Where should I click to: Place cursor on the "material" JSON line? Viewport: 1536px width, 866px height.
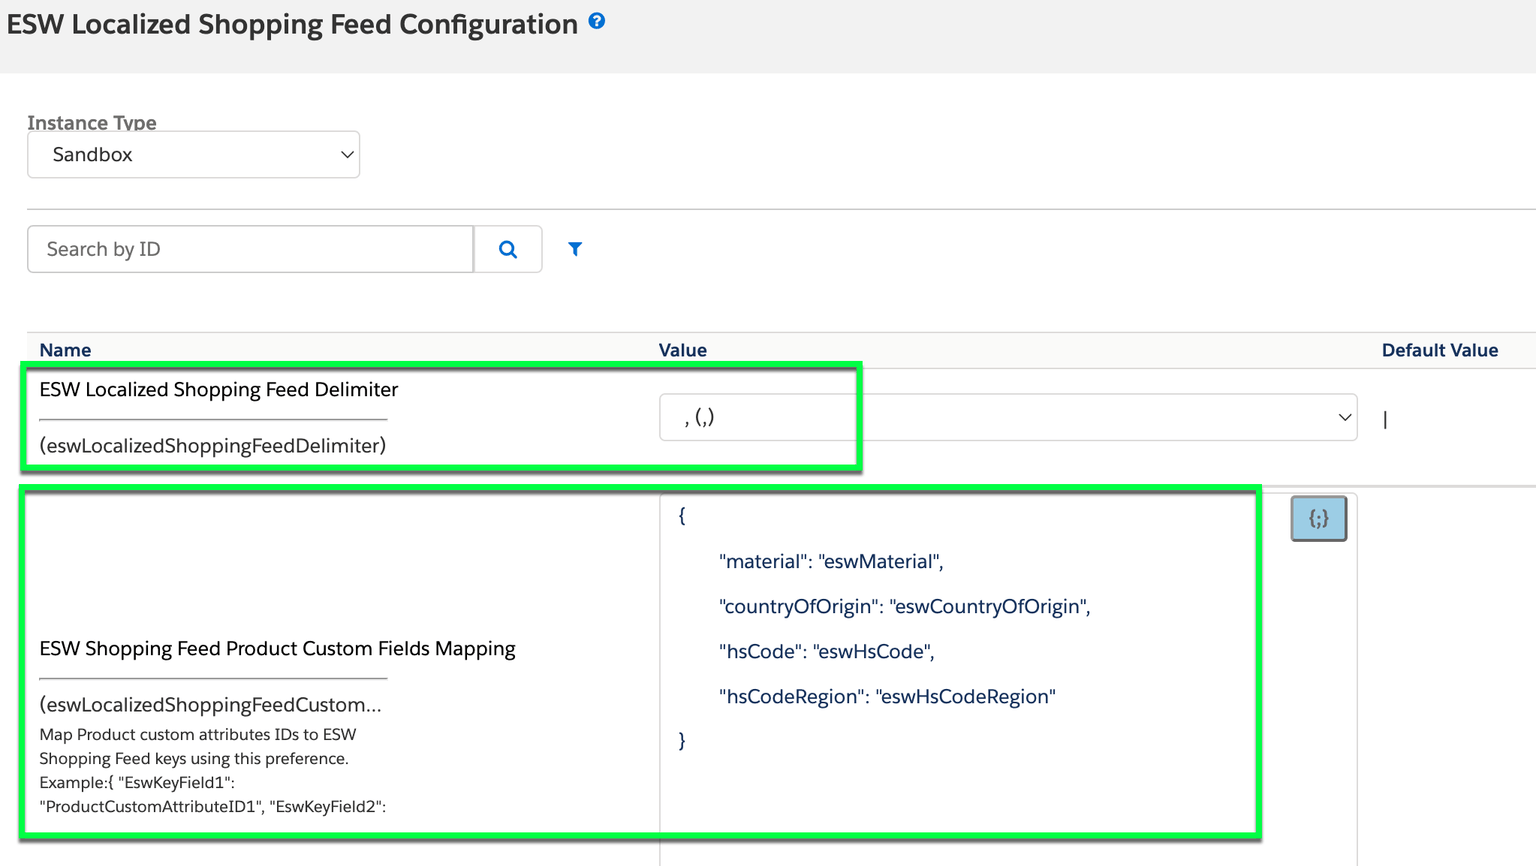pos(831,561)
